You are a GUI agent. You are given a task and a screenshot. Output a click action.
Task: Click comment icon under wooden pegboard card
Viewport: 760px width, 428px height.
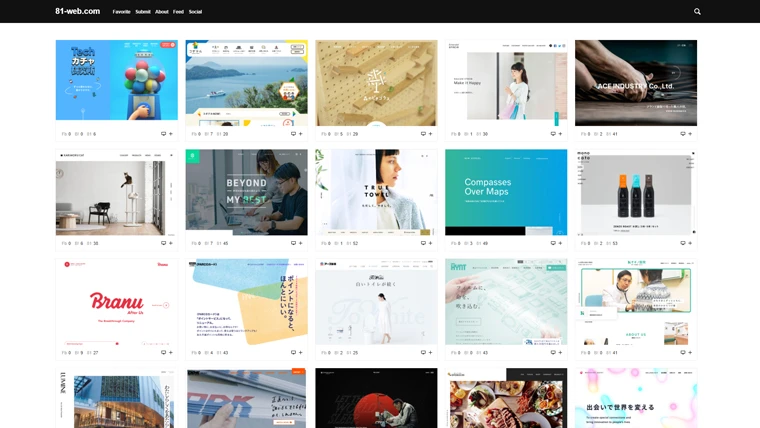(x=423, y=134)
